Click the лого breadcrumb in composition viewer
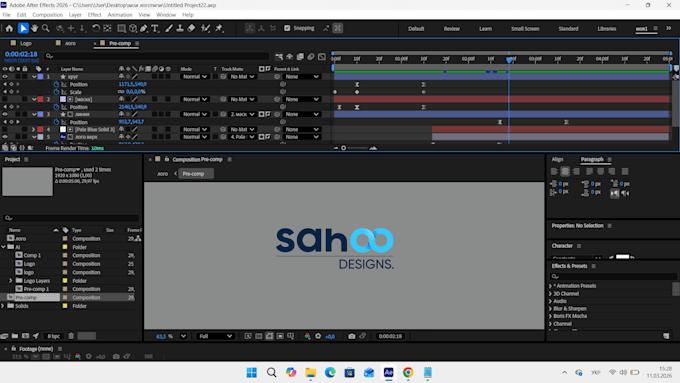 (x=163, y=173)
